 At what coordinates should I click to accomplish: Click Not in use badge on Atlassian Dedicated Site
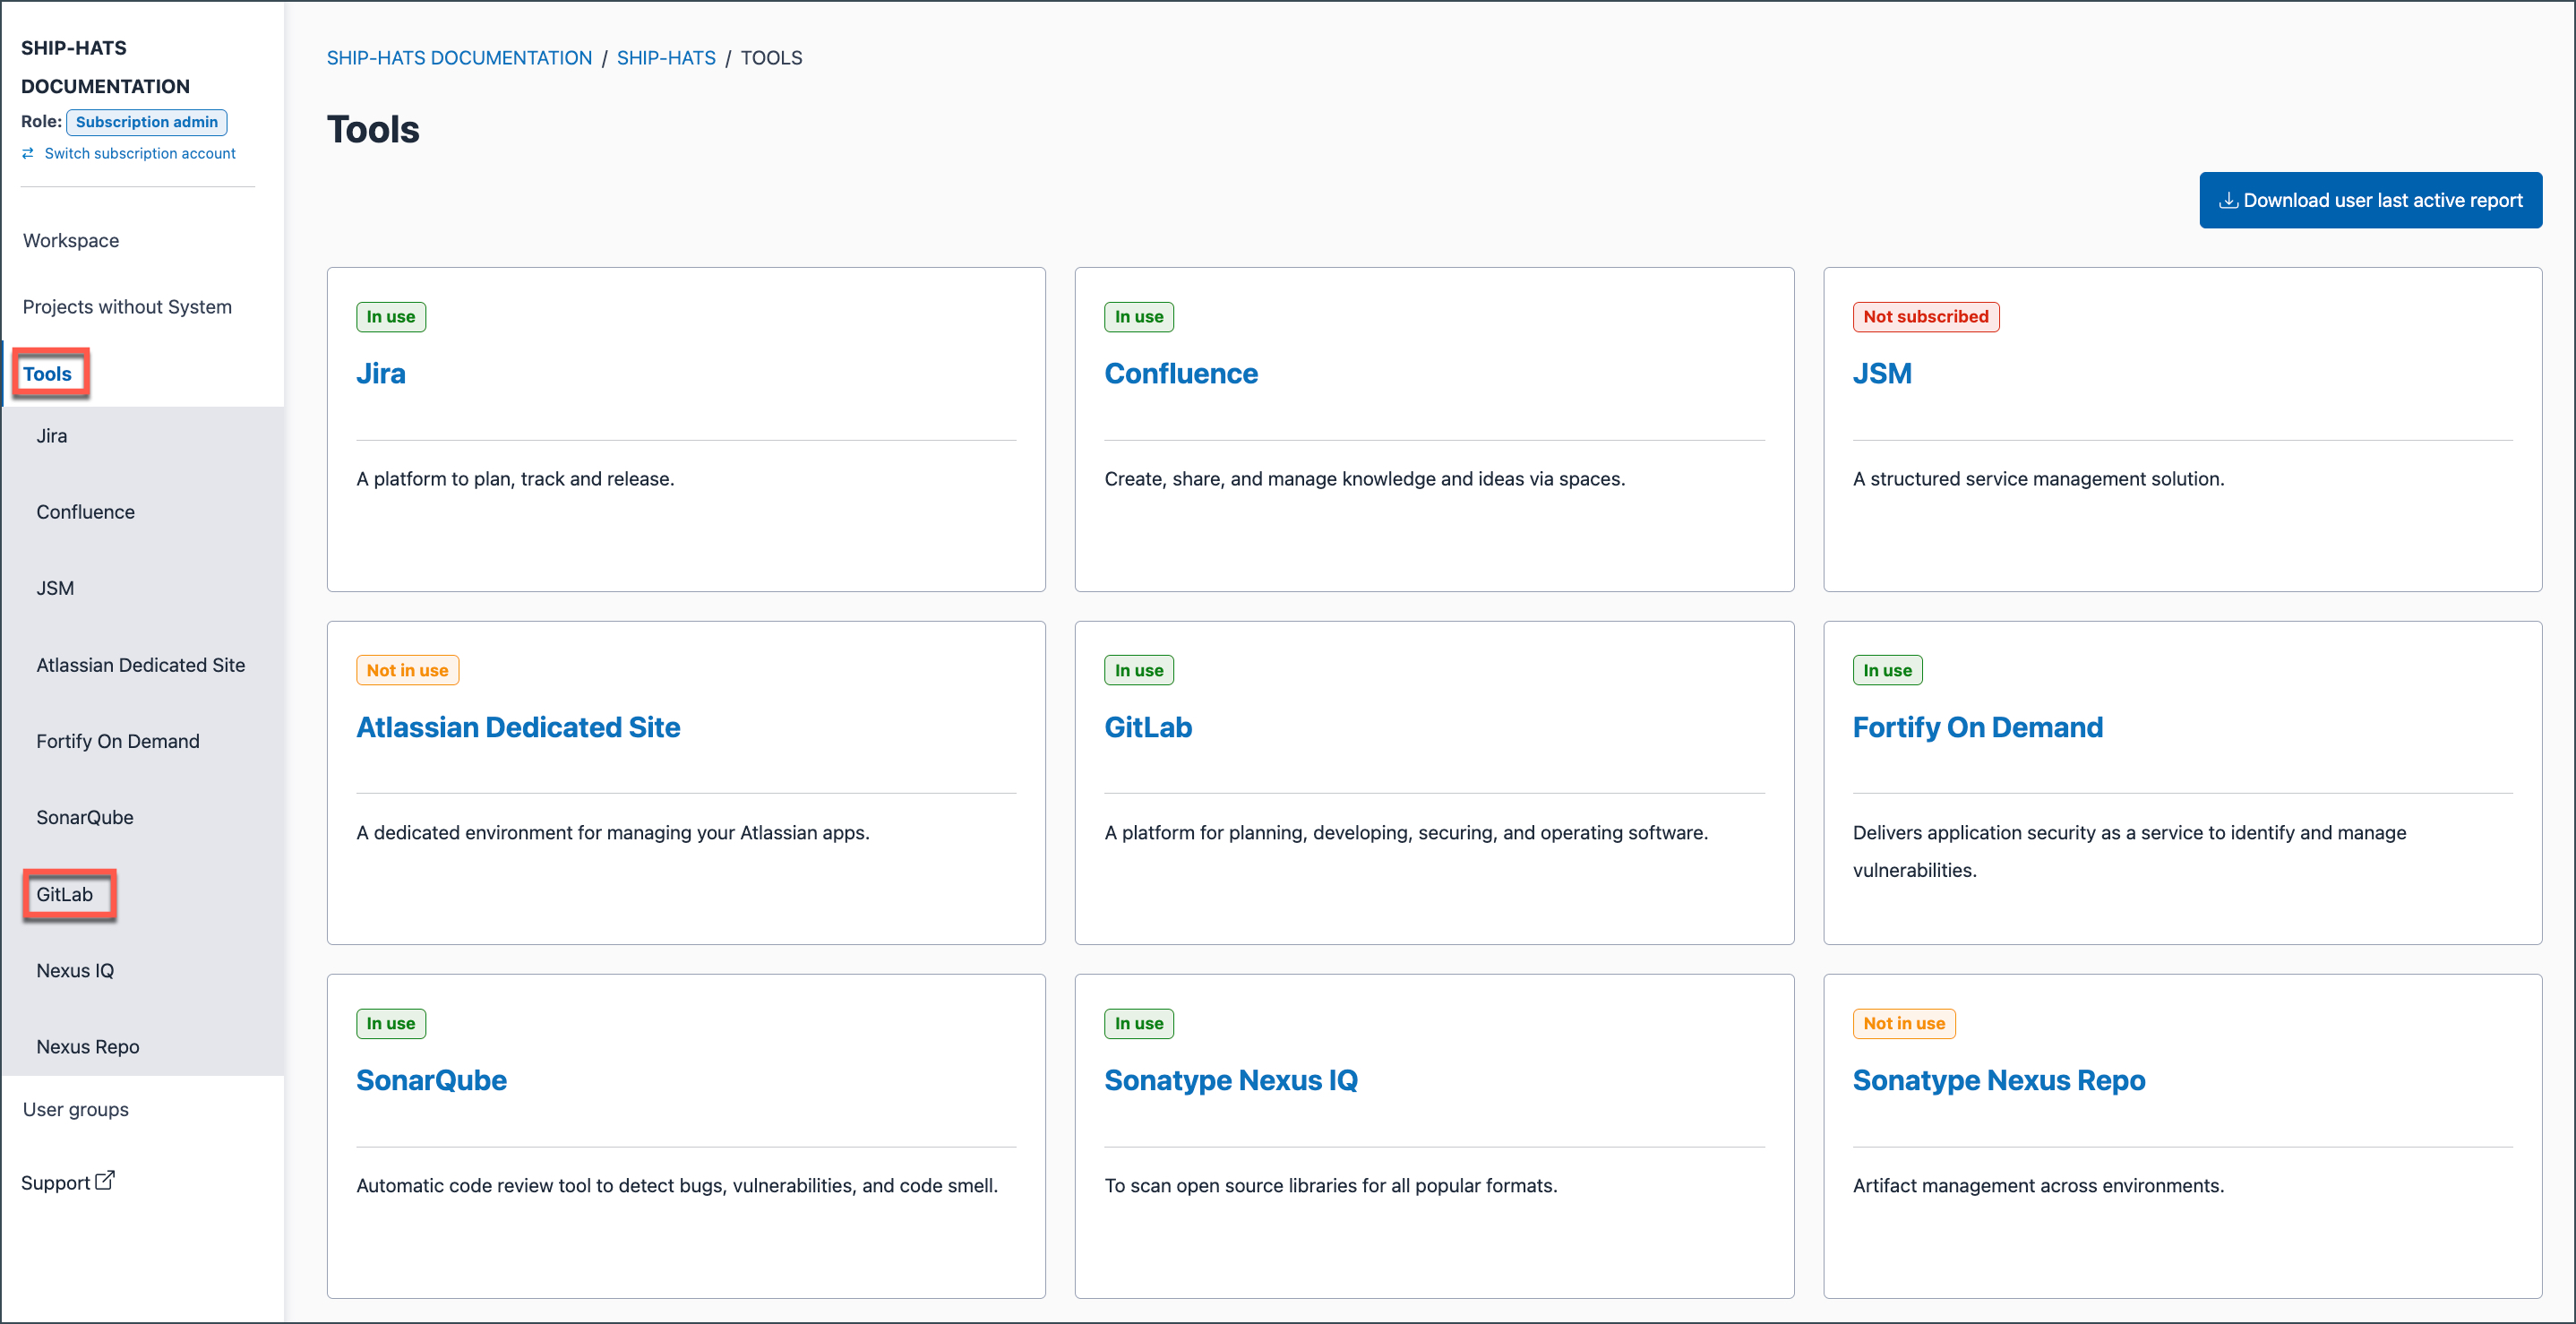click(407, 670)
